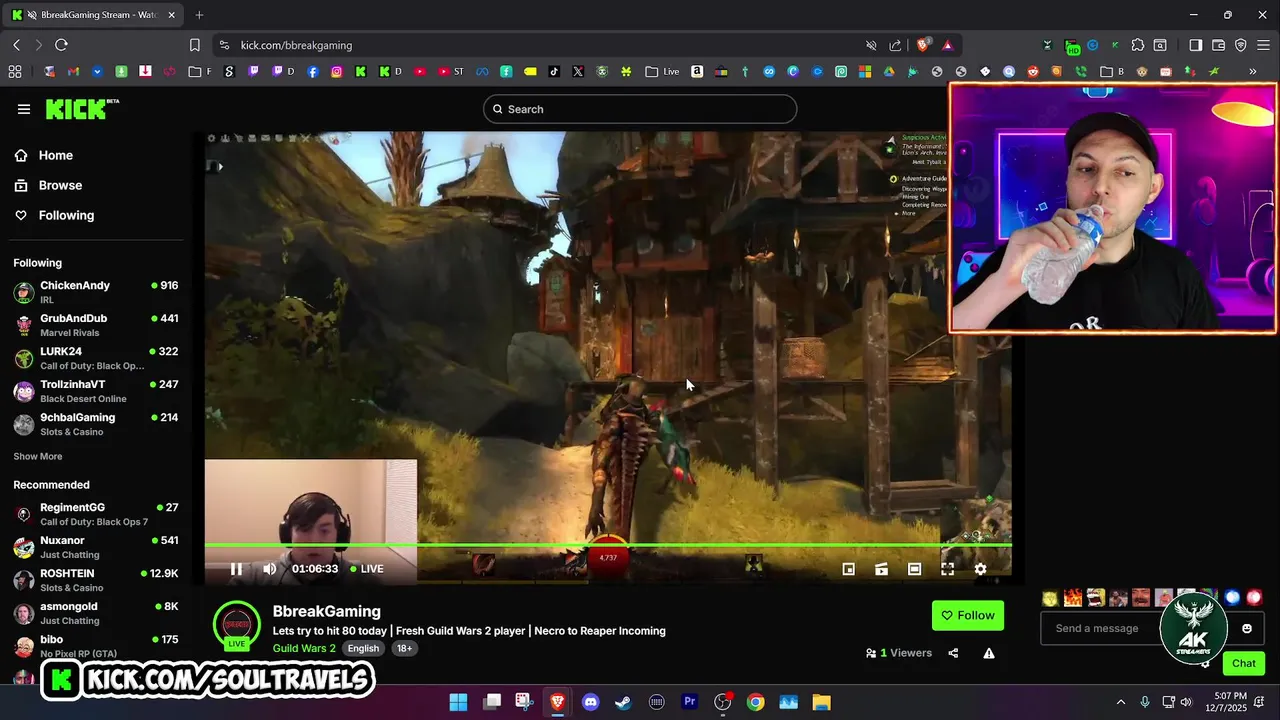Launch Discord from the taskbar
This screenshot has height=720, width=1280.
point(590,702)
